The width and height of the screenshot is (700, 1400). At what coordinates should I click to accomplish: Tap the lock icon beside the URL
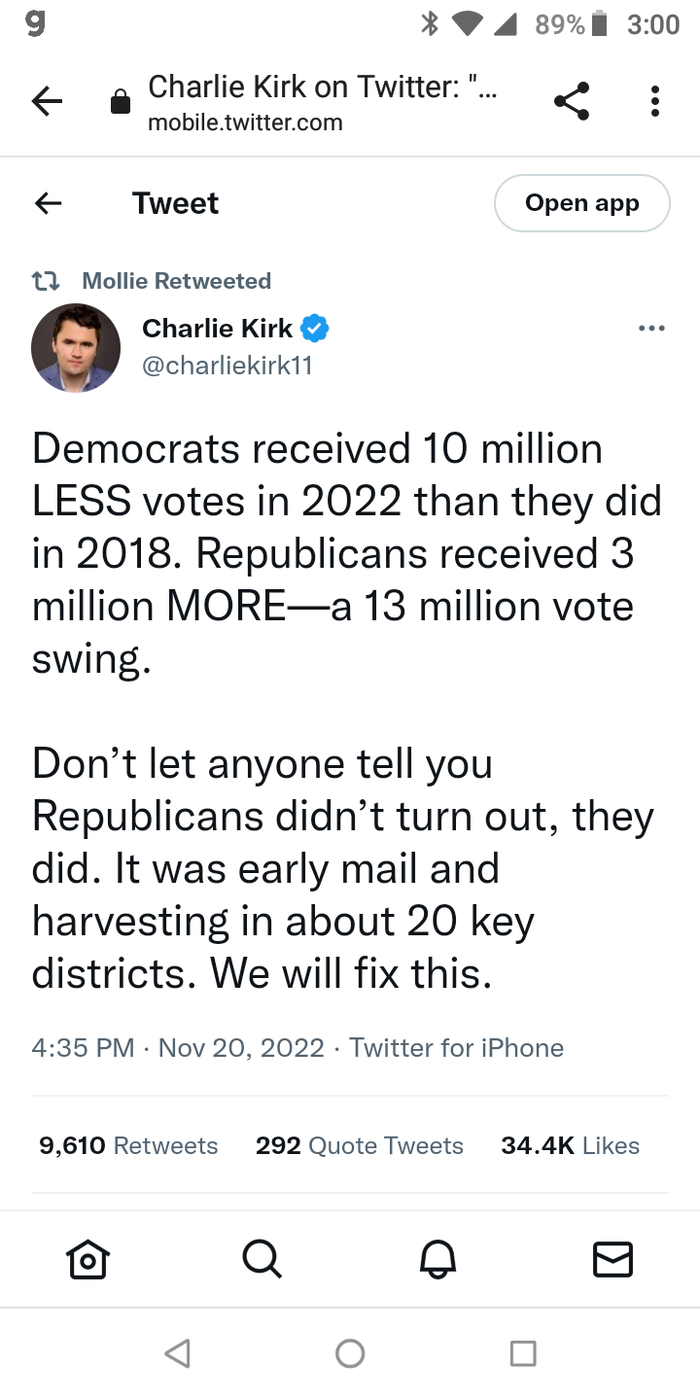[x=120, y=103]
